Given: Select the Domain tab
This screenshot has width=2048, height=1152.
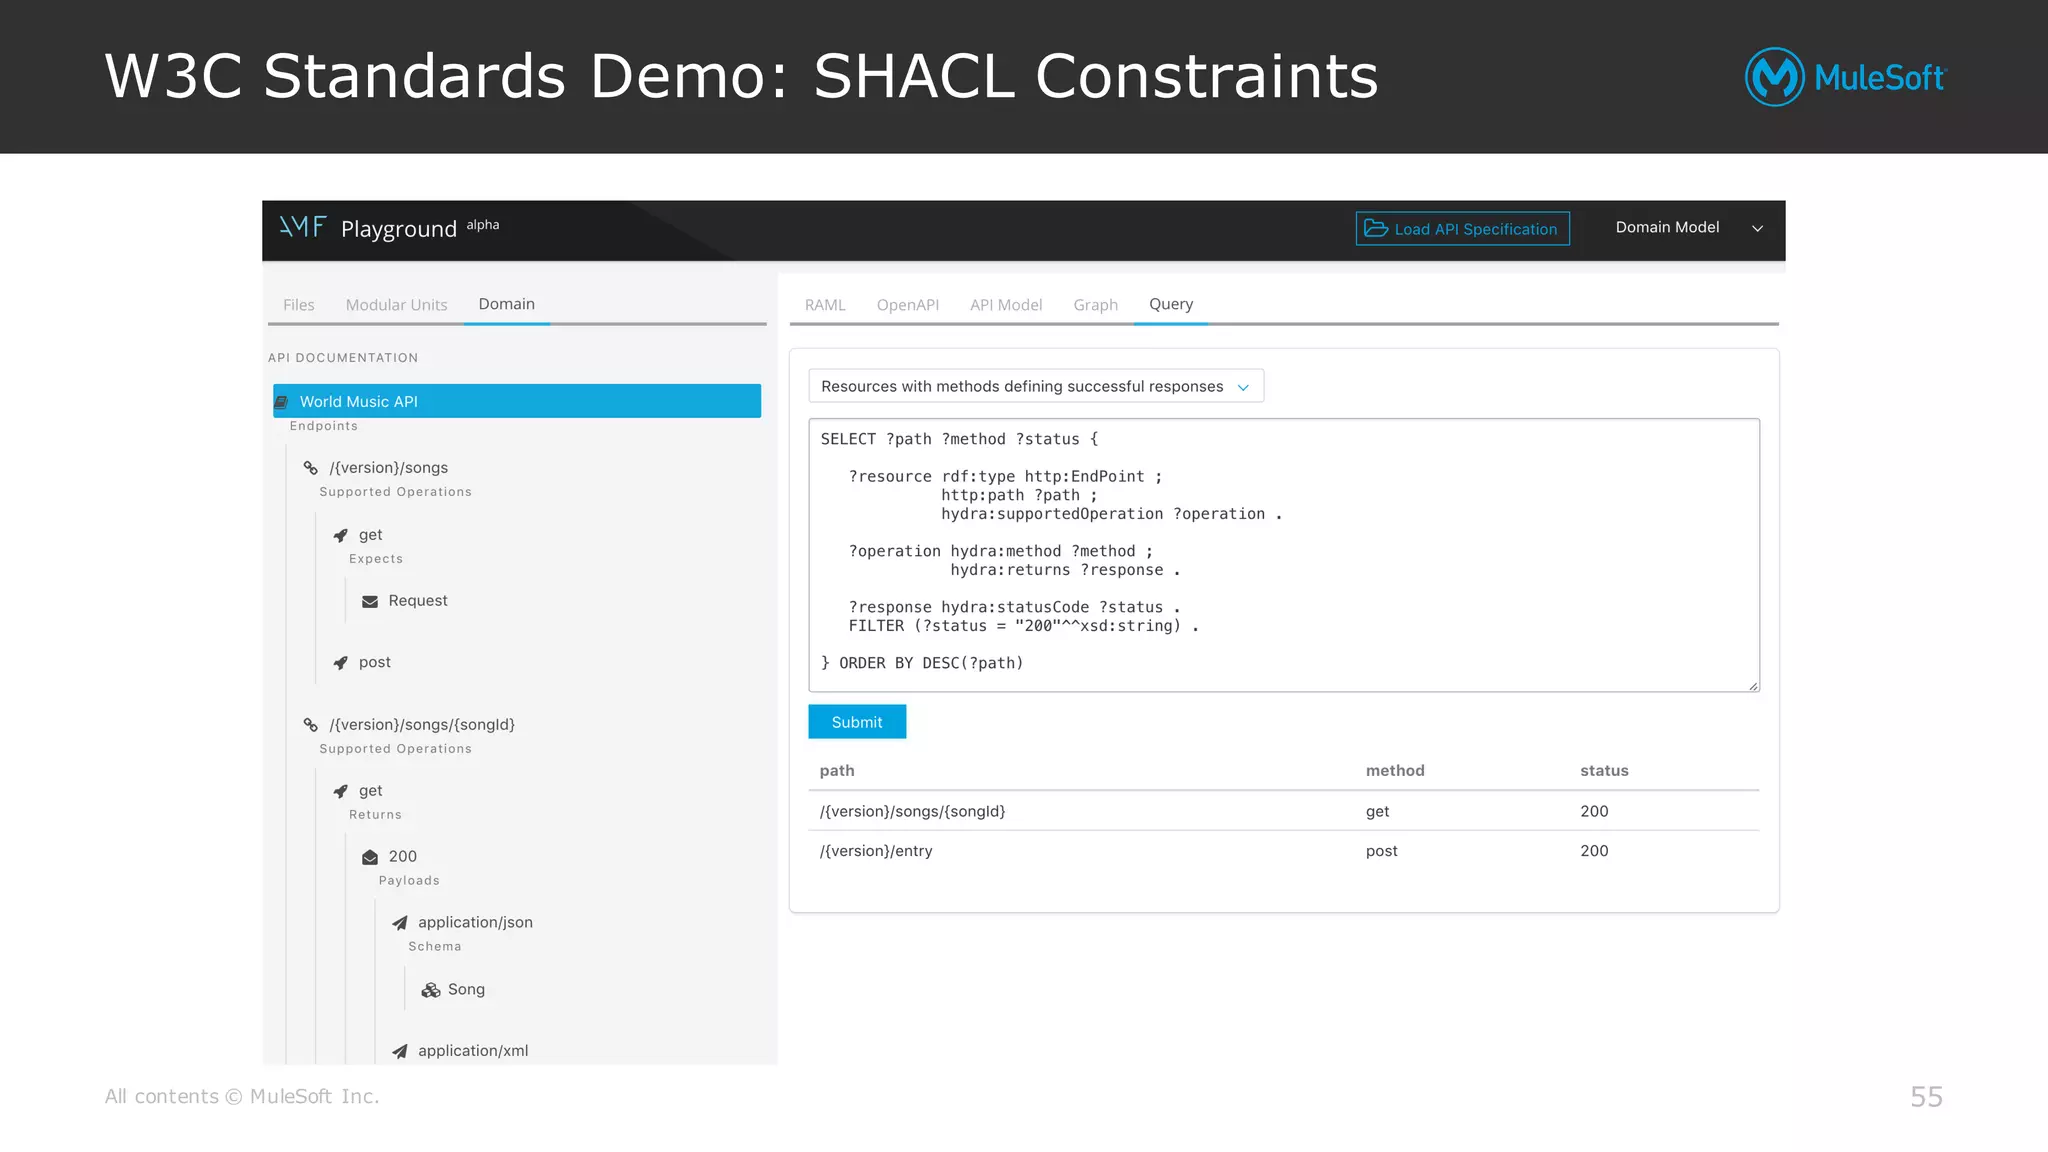Looking at the screenshot, I should tap(507, 304).
